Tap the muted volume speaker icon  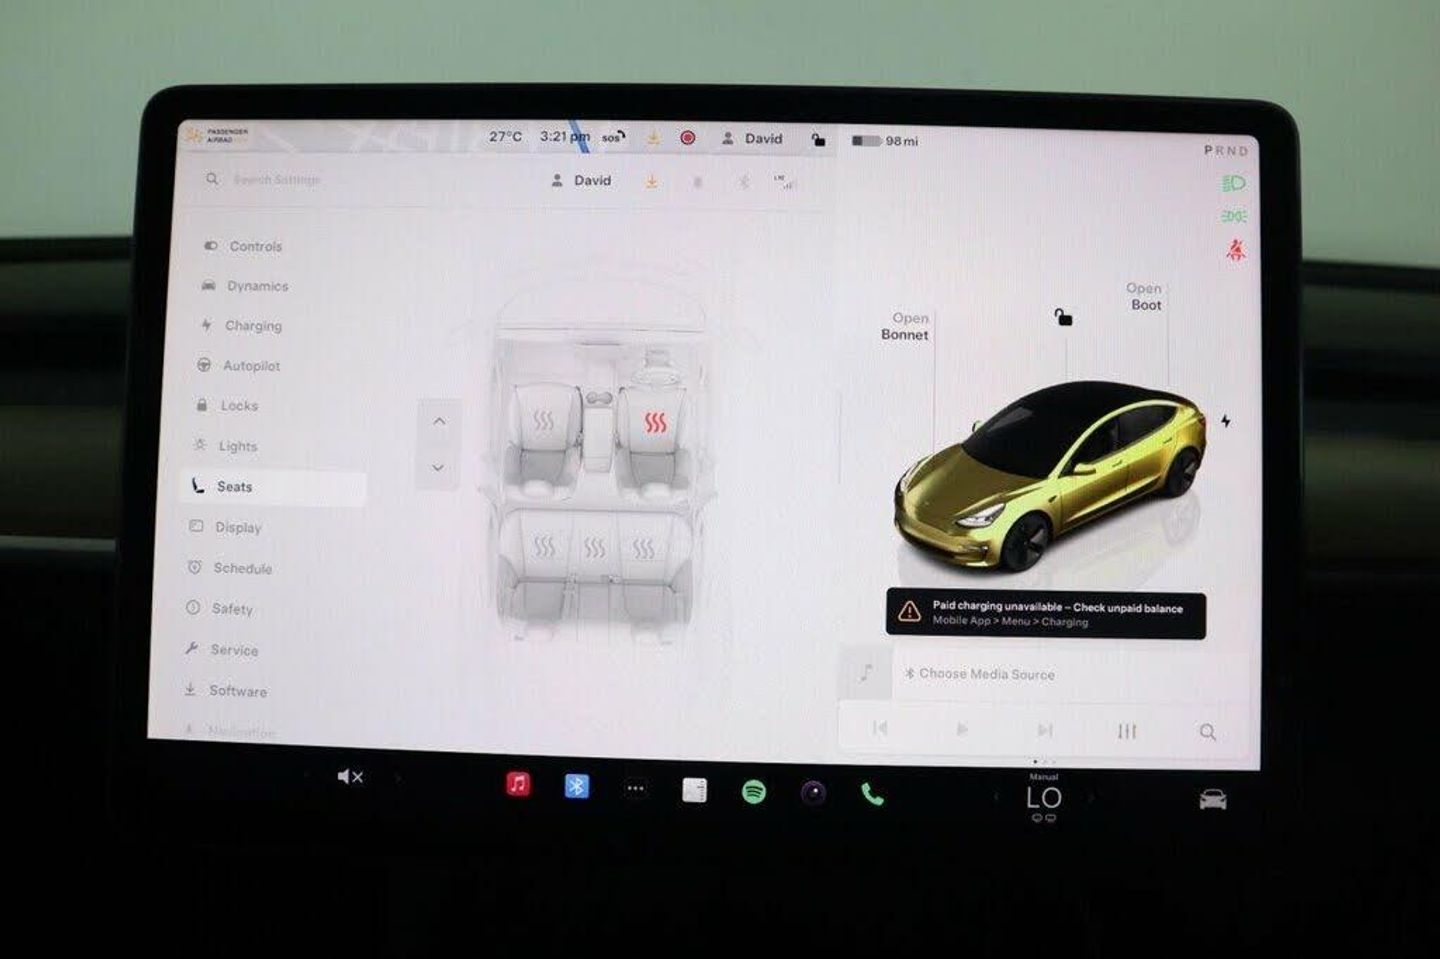tap(350, 777)
